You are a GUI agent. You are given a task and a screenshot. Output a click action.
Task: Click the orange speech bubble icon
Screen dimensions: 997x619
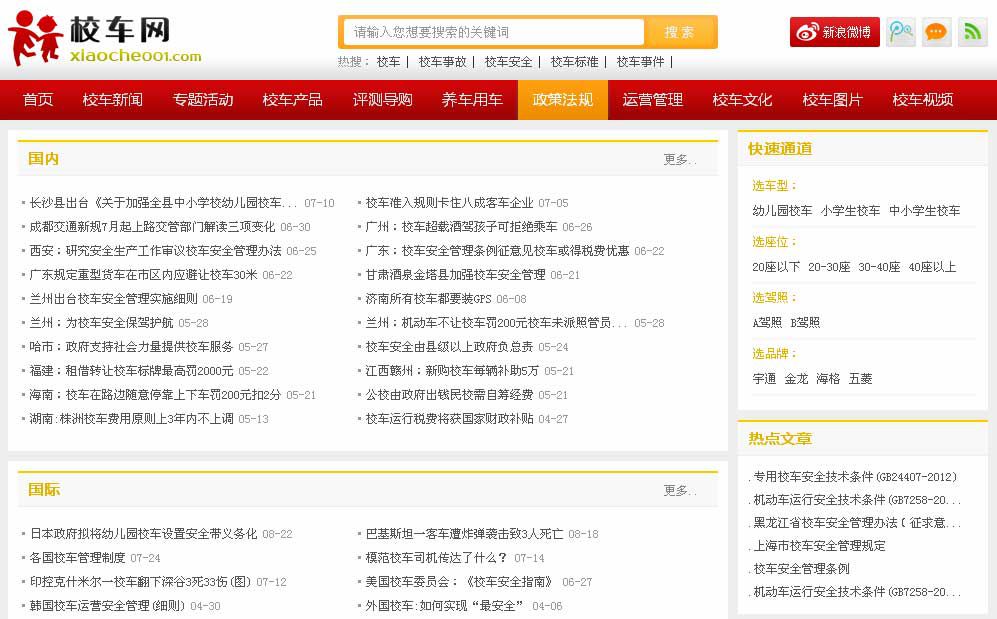[x=936, y=32]
